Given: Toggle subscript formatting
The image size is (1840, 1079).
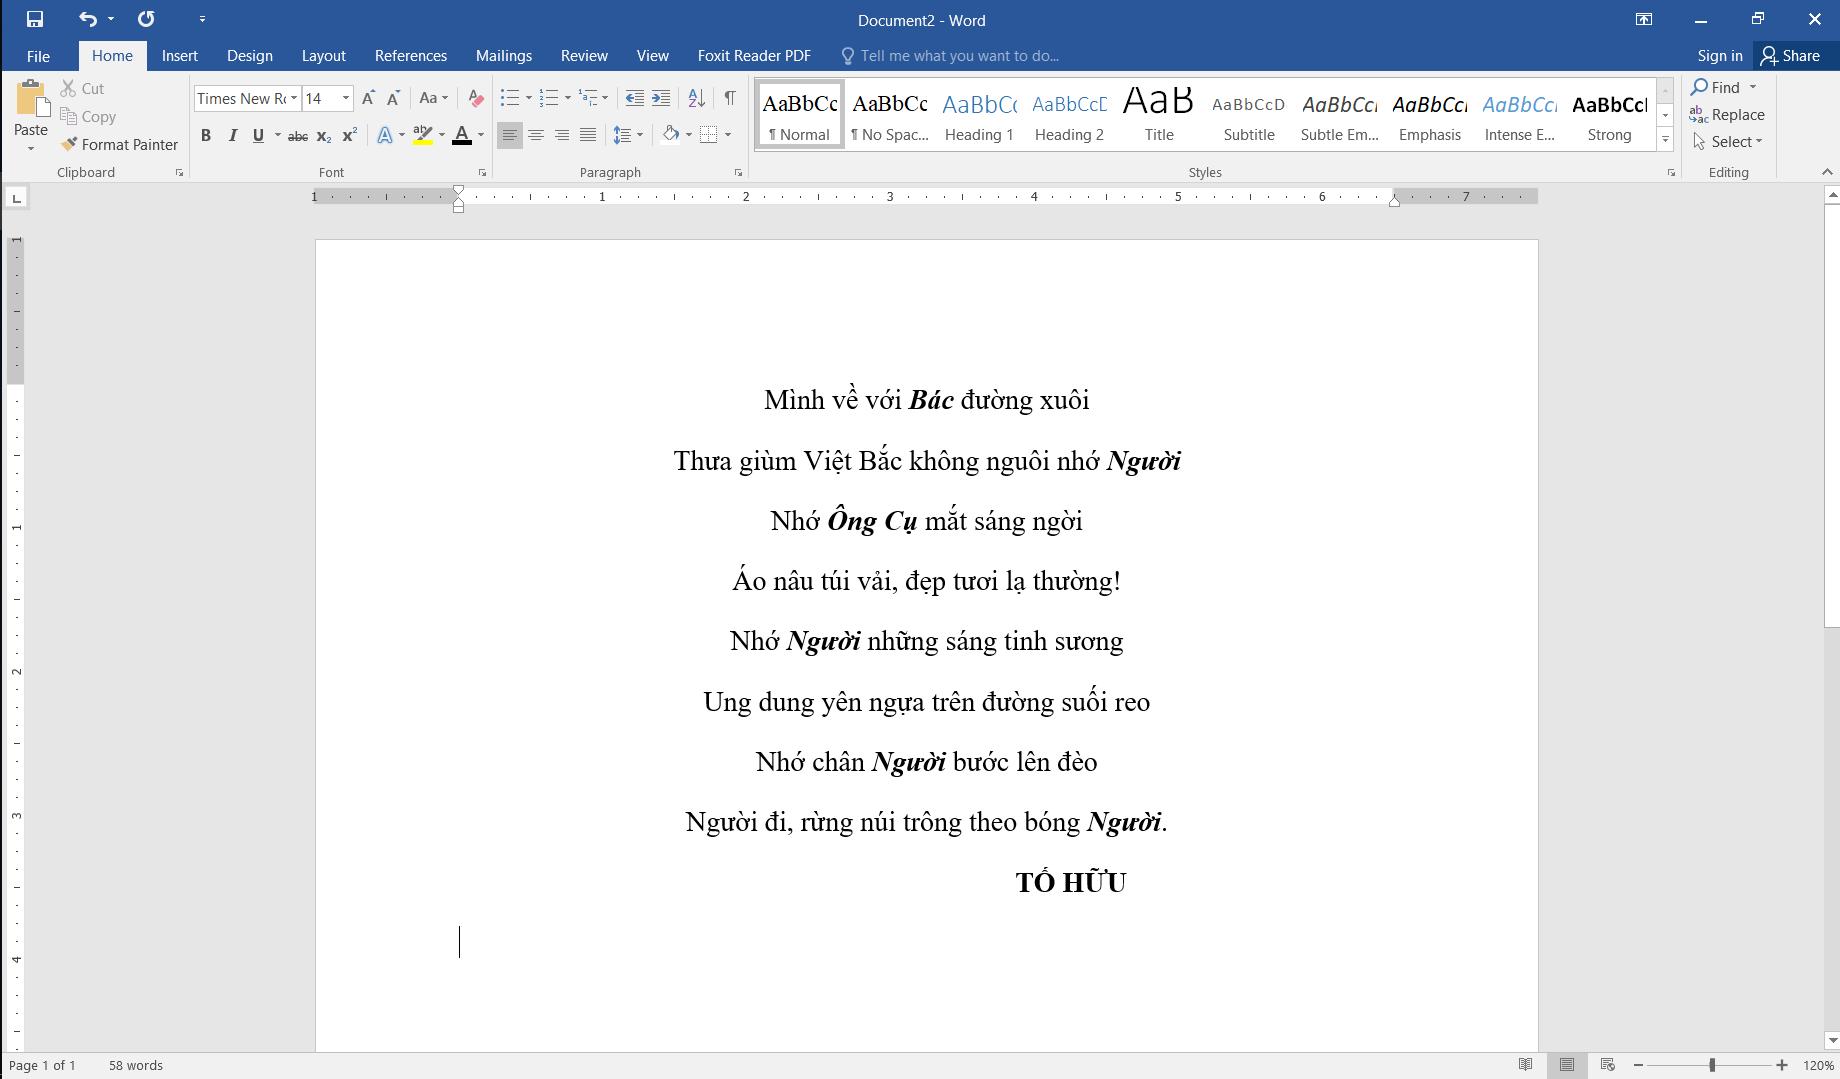Looking at the screenshot, I should [323, 135].
